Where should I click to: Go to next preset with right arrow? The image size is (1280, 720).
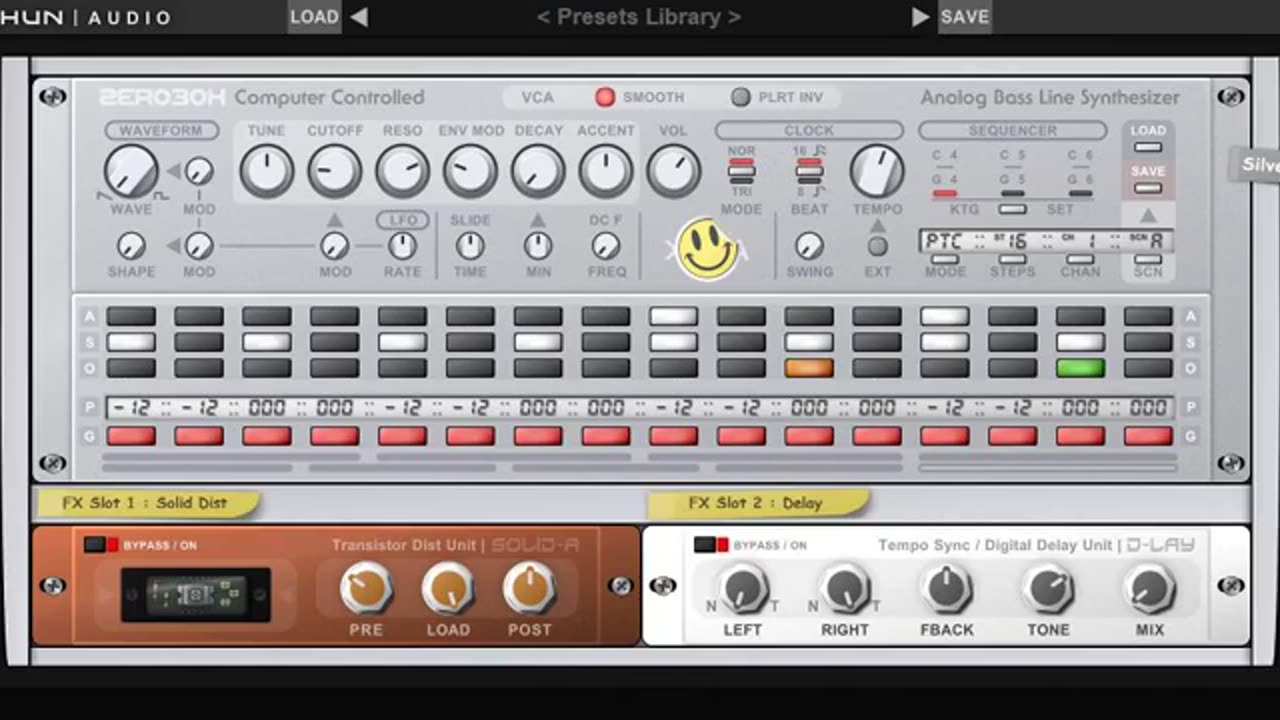pyautogui.click(x=921, y=17)
